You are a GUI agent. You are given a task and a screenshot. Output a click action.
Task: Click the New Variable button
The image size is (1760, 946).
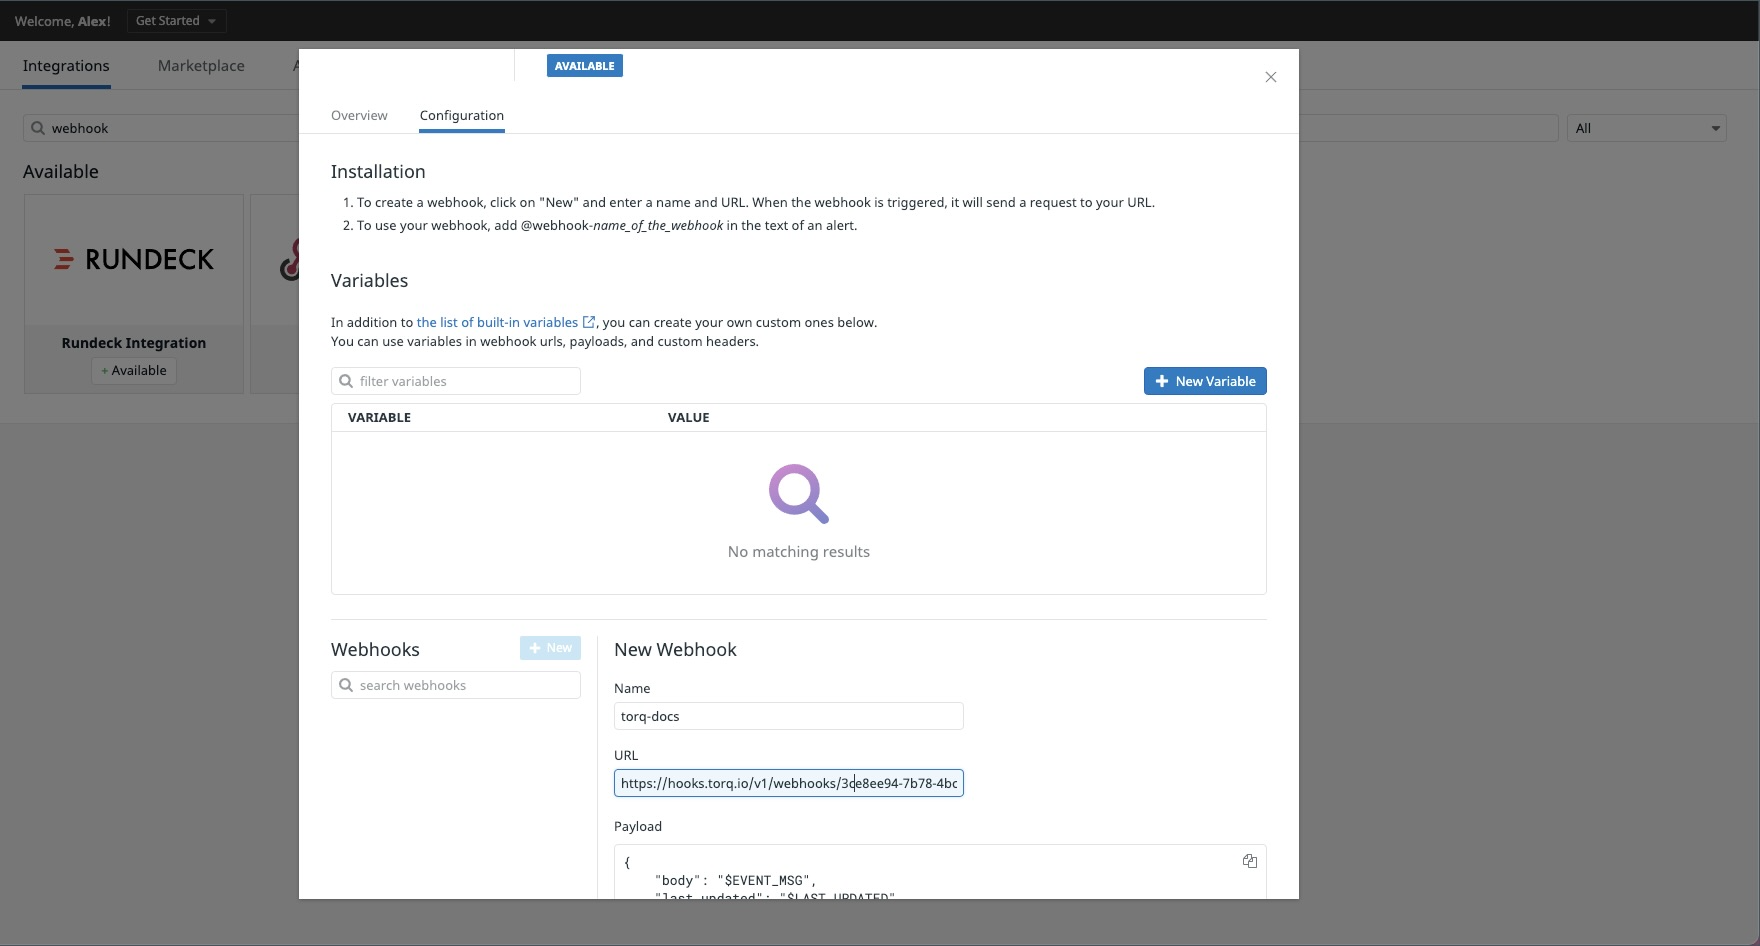tap(1205, 381)
